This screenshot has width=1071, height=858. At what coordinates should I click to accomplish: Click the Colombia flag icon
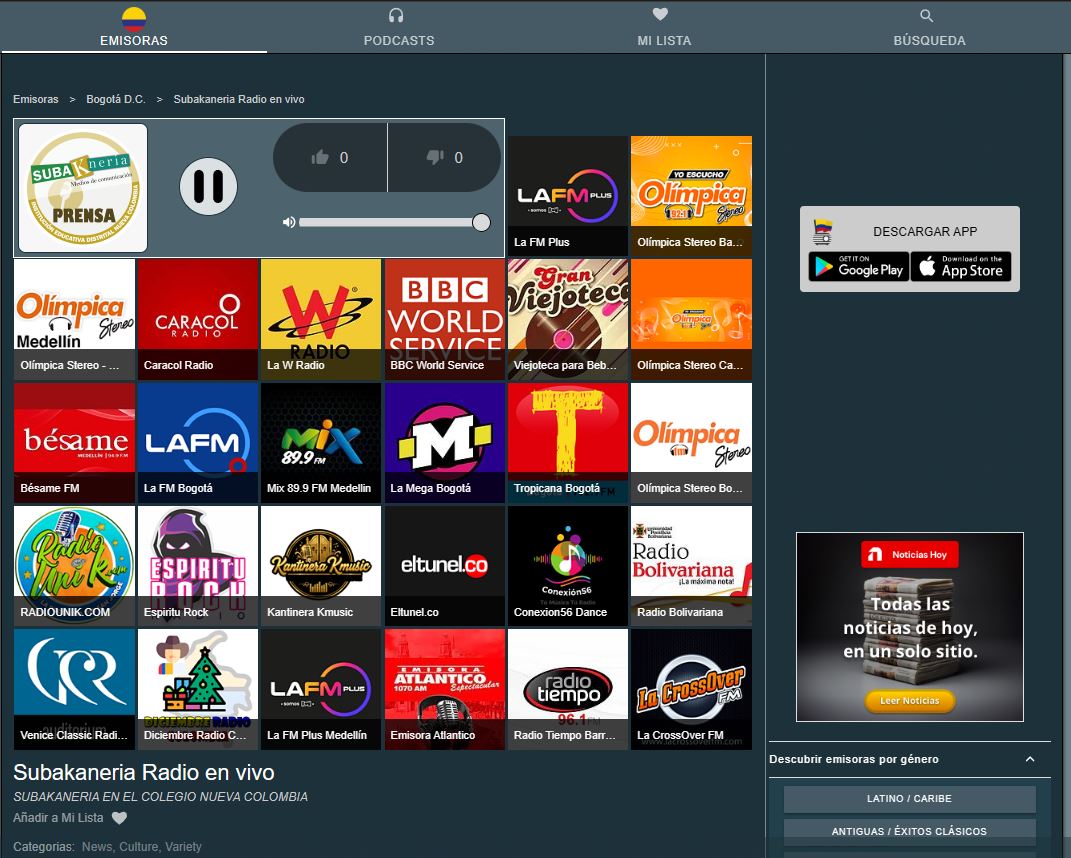pos(133,18)
